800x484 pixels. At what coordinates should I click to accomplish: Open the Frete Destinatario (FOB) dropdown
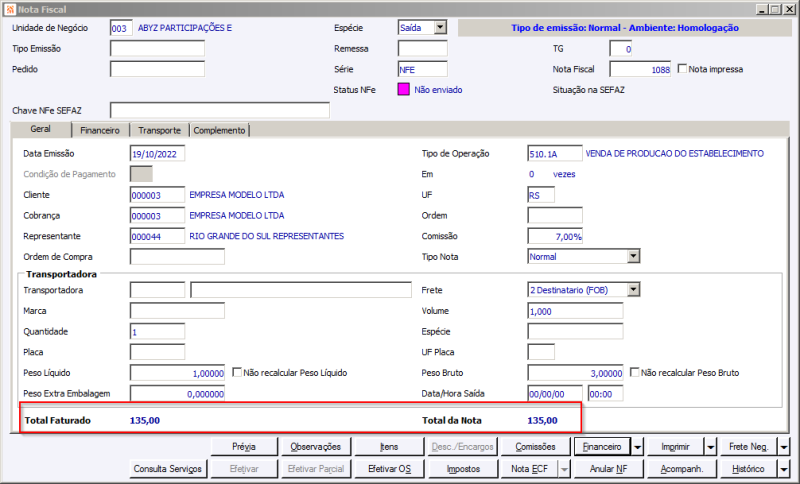[x=633, y=290]
